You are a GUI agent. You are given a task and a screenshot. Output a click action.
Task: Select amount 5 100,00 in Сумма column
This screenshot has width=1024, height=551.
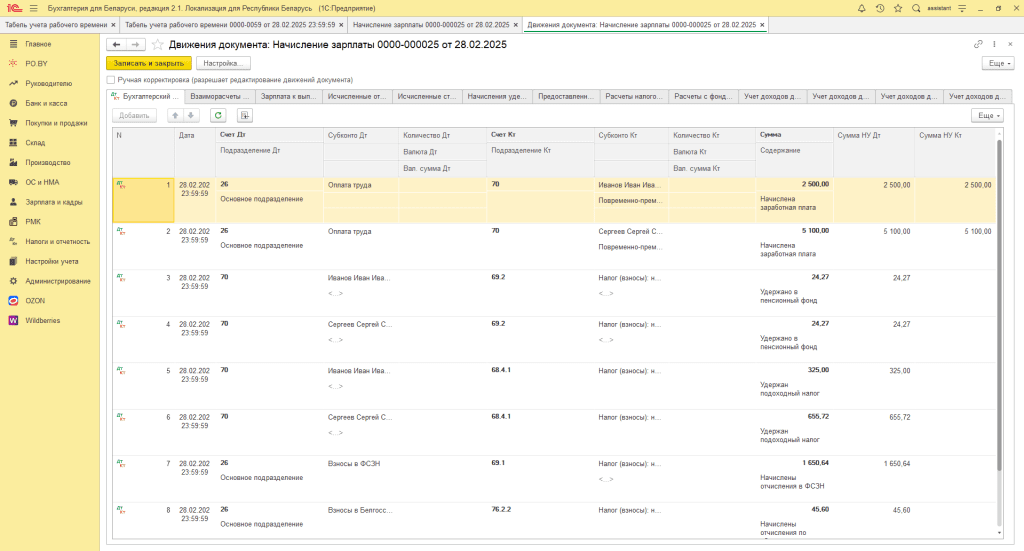(815, 230)
